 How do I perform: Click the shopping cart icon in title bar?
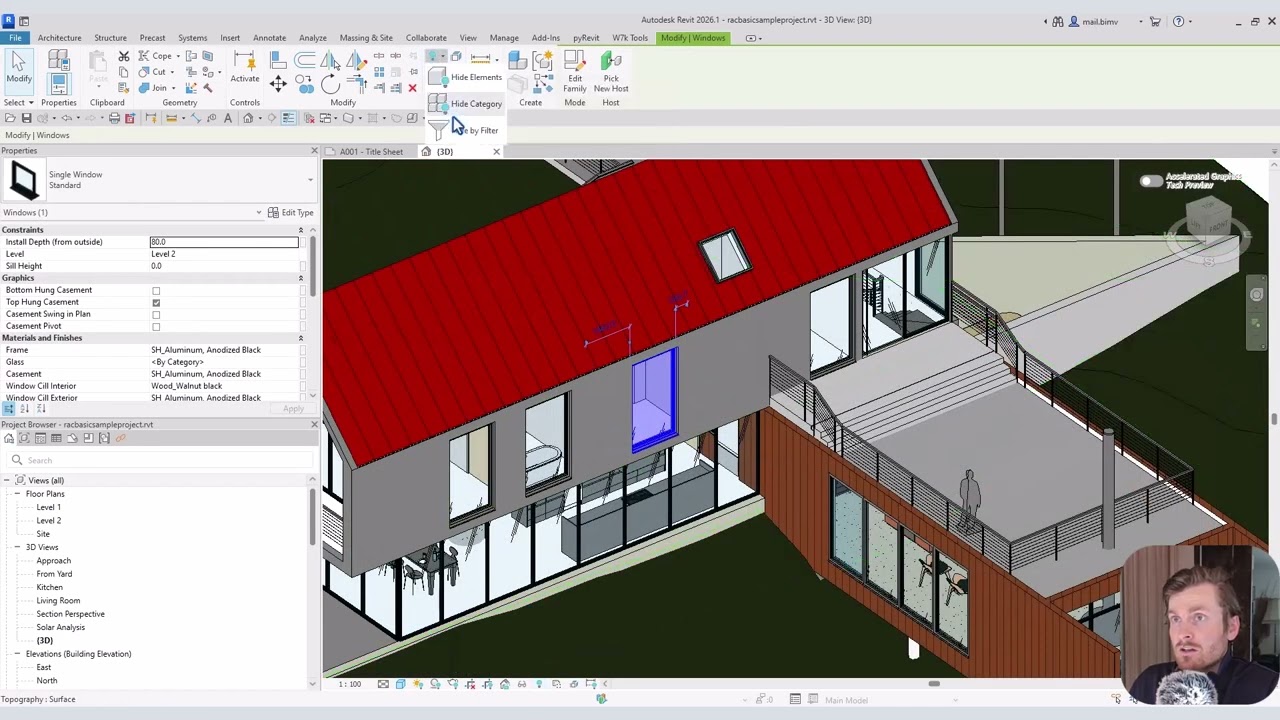pyautogui.click(x=1154, y=21)
